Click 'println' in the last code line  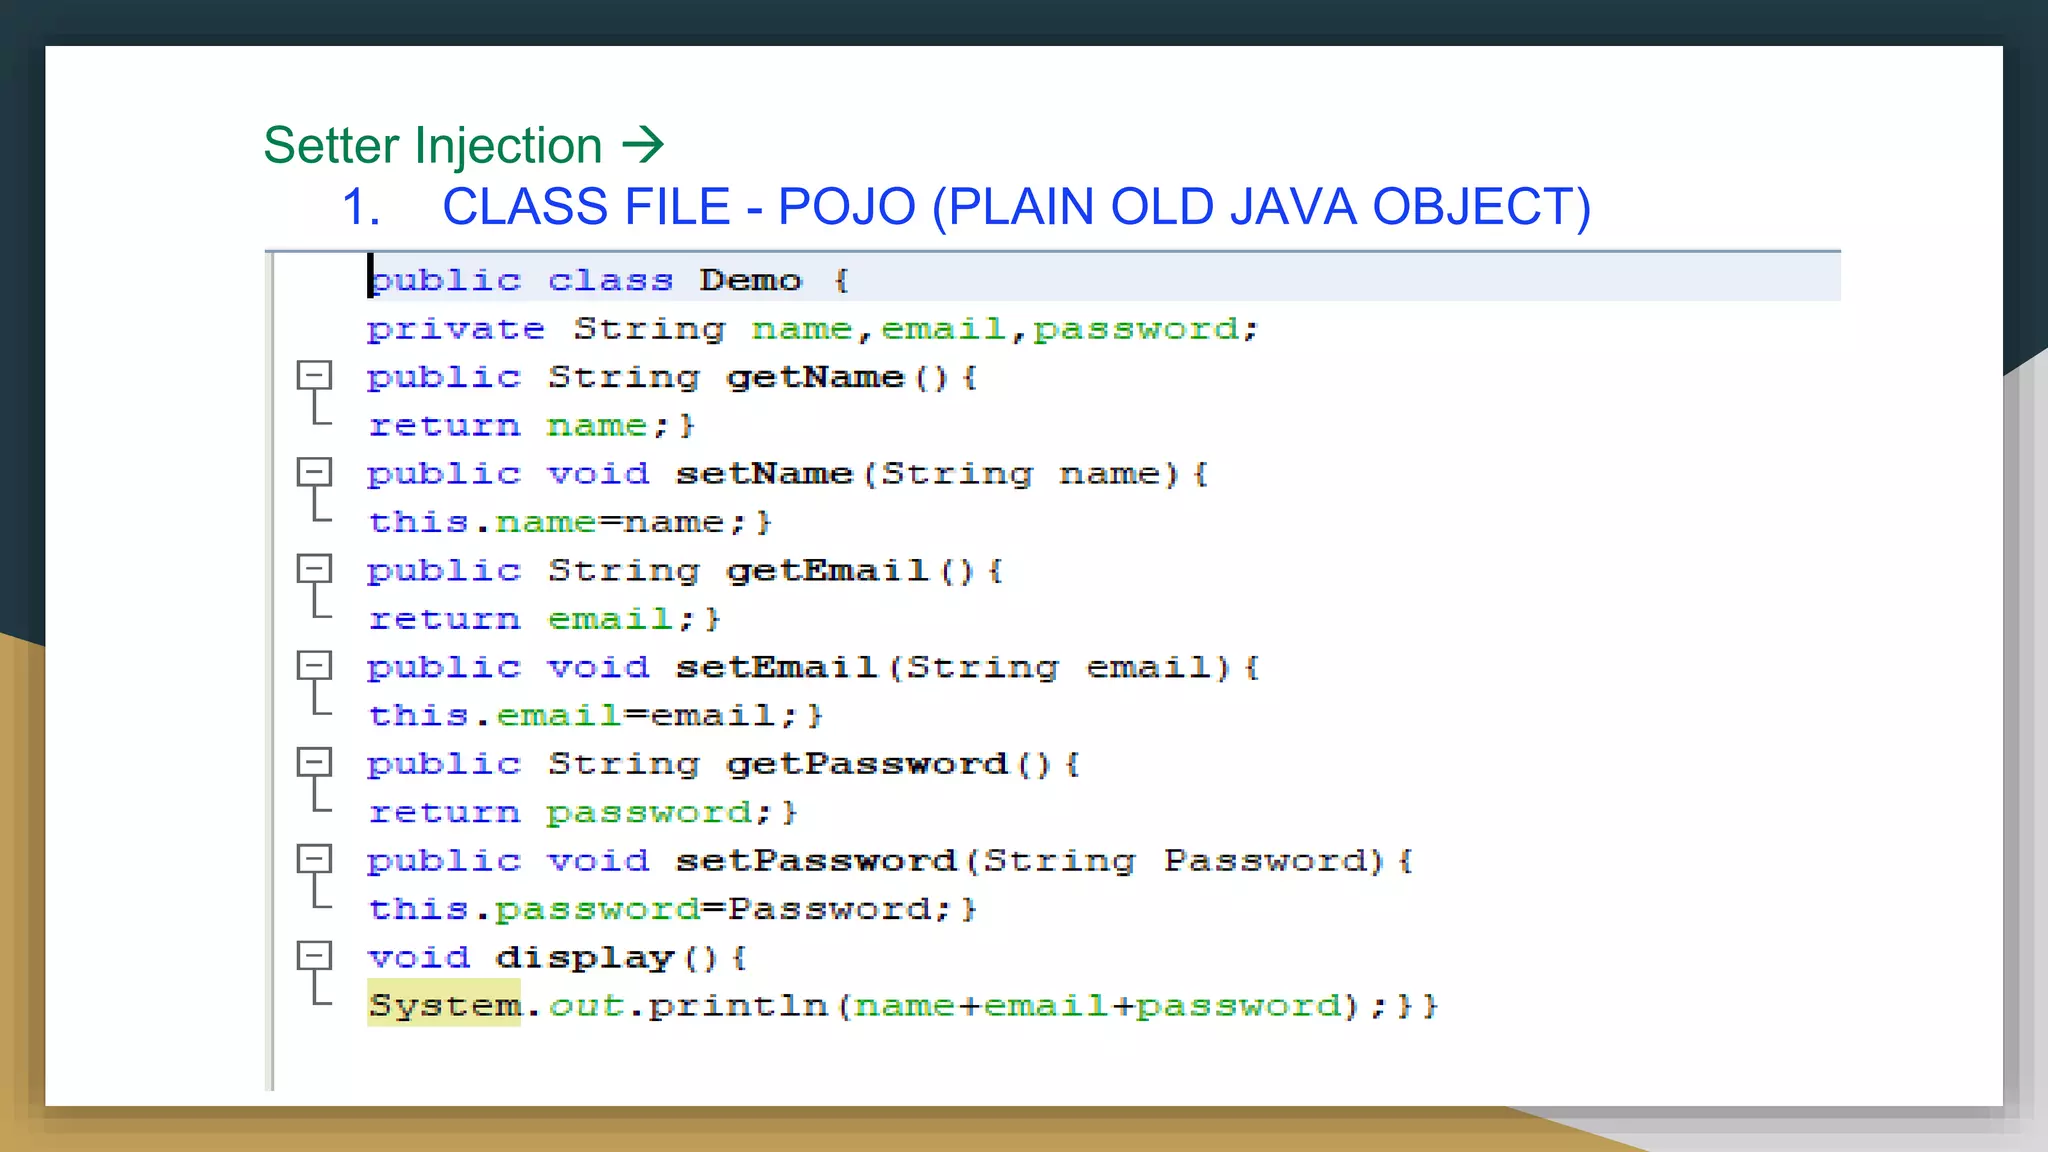[738, 1006]
